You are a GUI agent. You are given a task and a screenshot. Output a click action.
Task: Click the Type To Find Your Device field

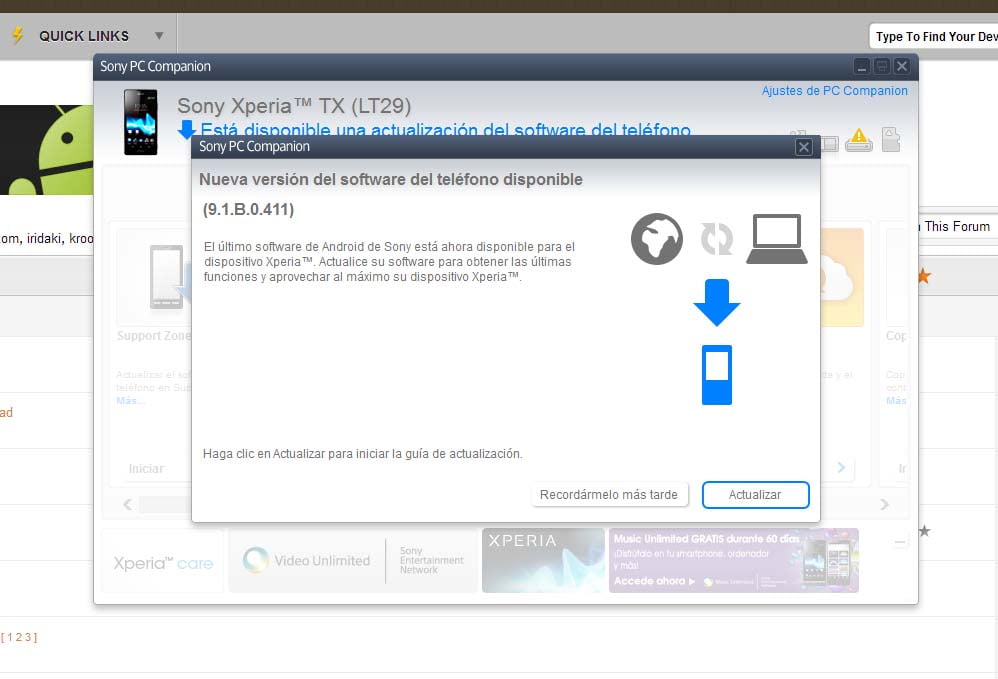click(934, 36)
